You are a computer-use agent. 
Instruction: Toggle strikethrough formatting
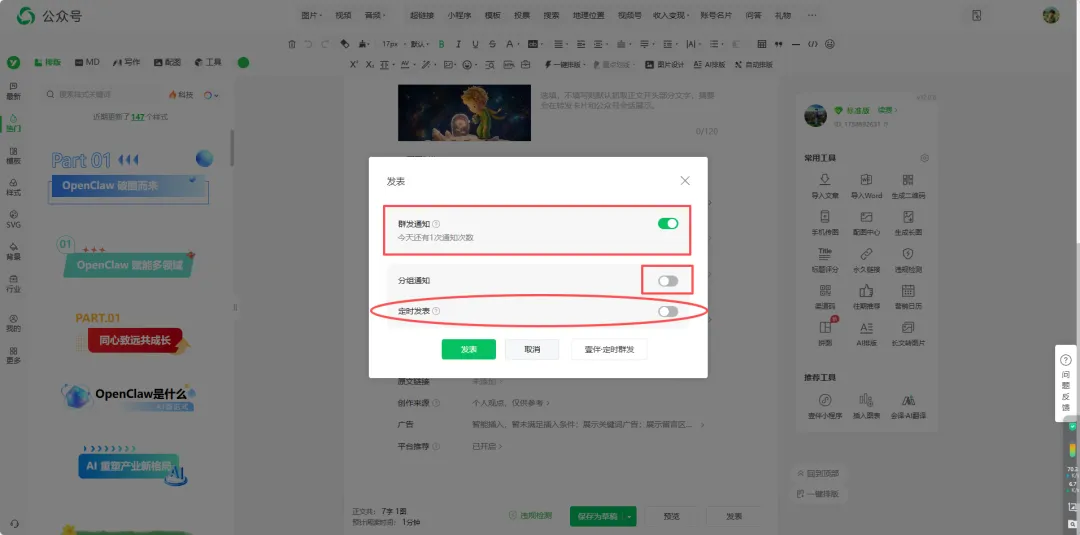pyautogui.click(x=492, y=44)
